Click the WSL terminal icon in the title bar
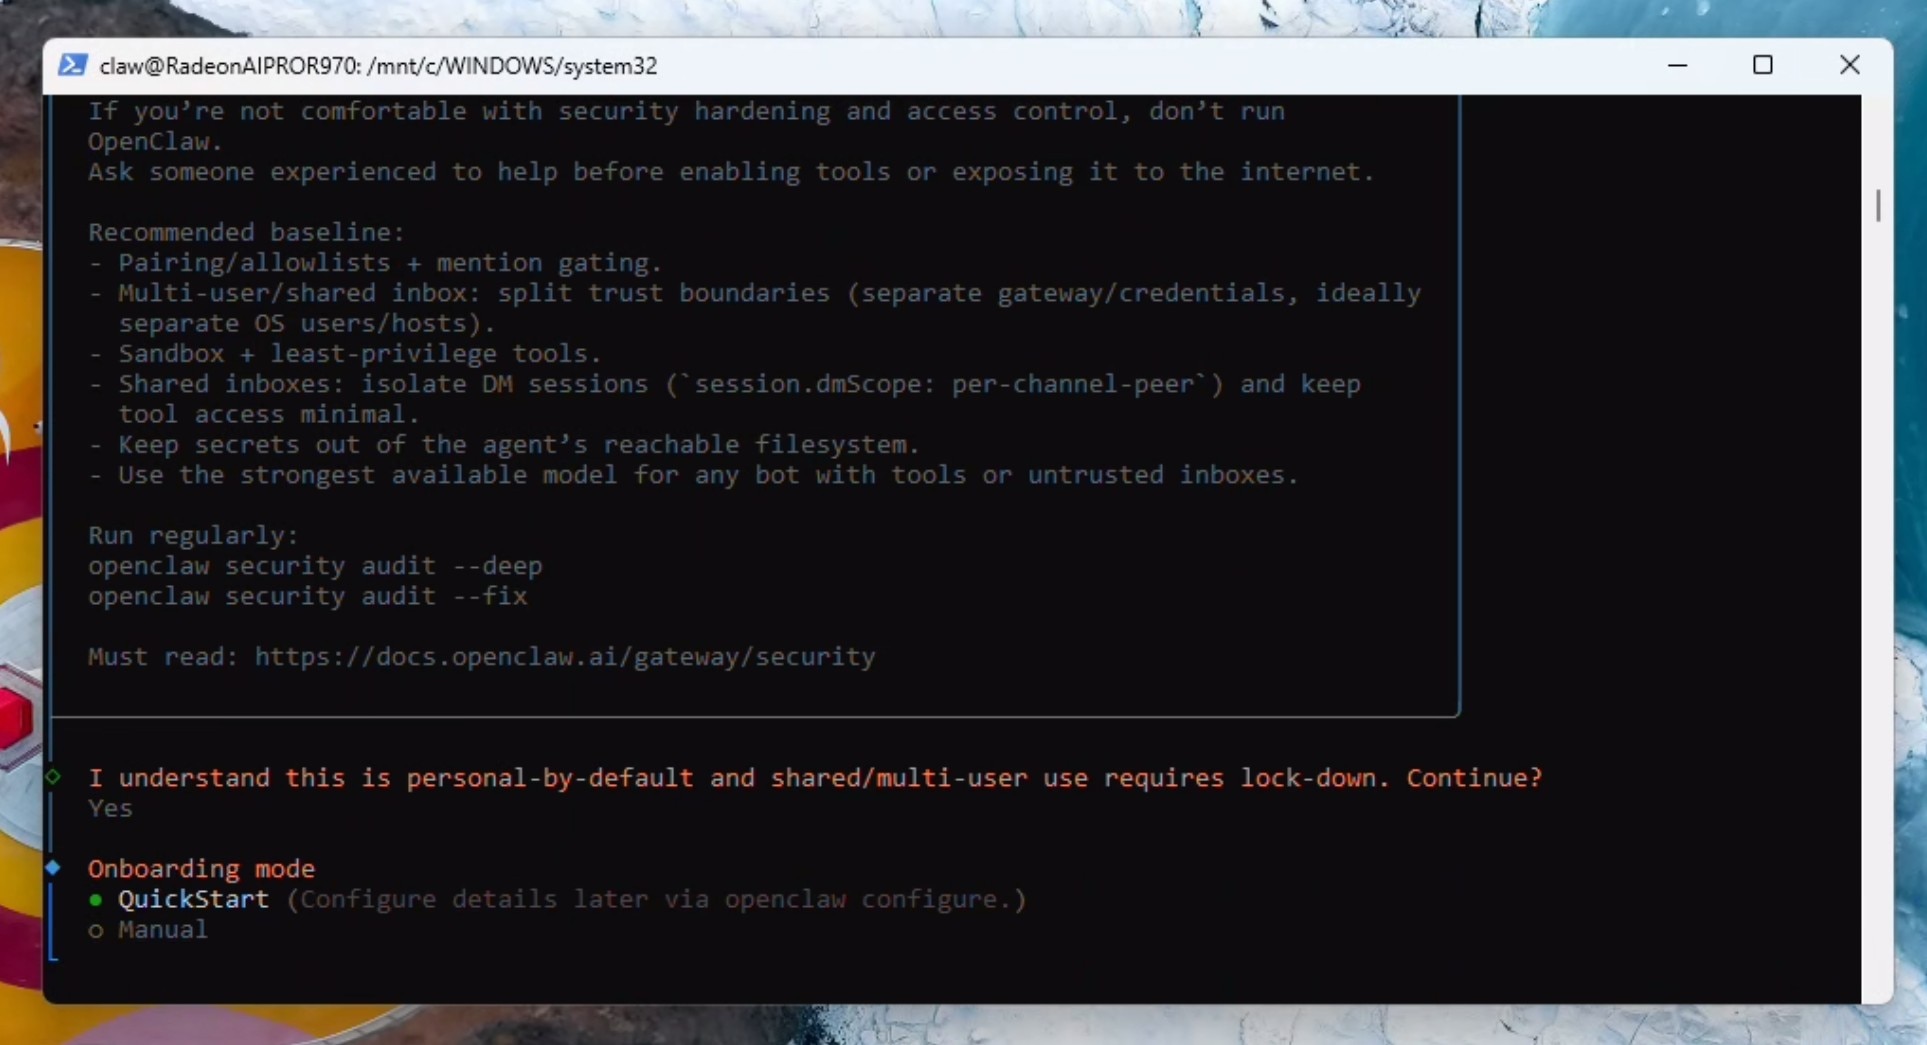The width and height of the screenshot is (1927, 1045). pos(73,64)
